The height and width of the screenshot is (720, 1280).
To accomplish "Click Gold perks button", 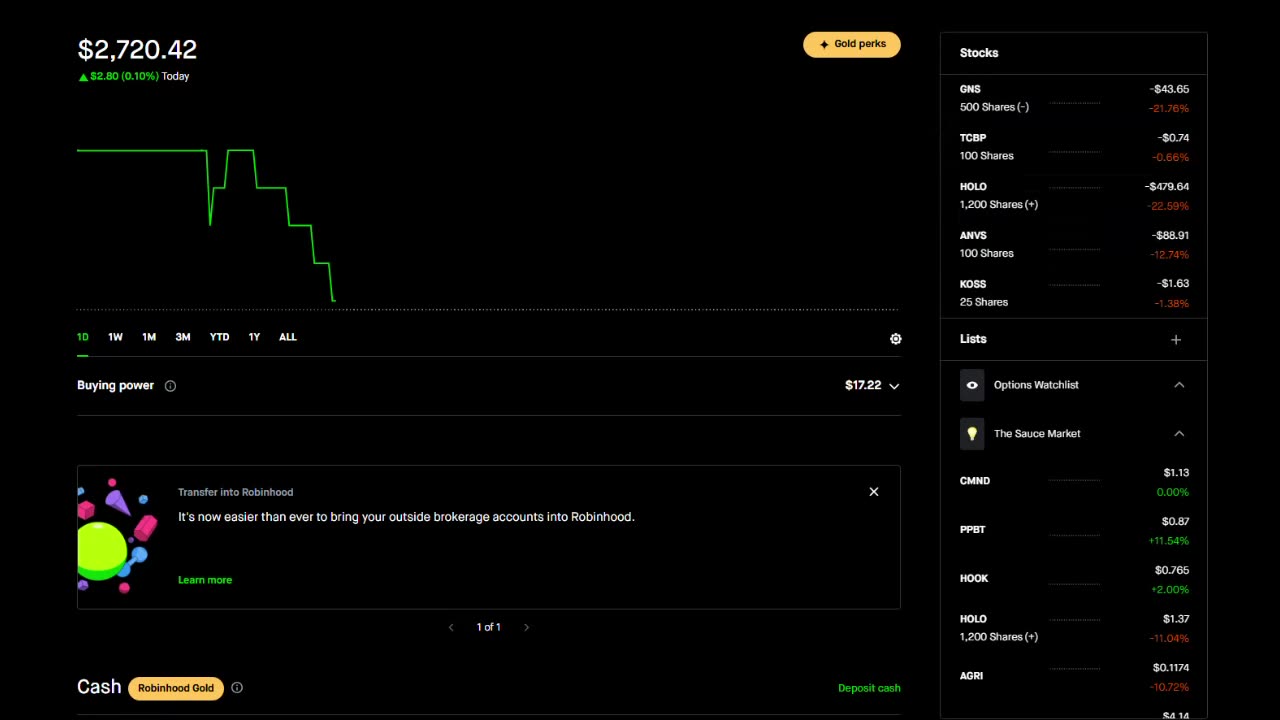I will 852,45.
